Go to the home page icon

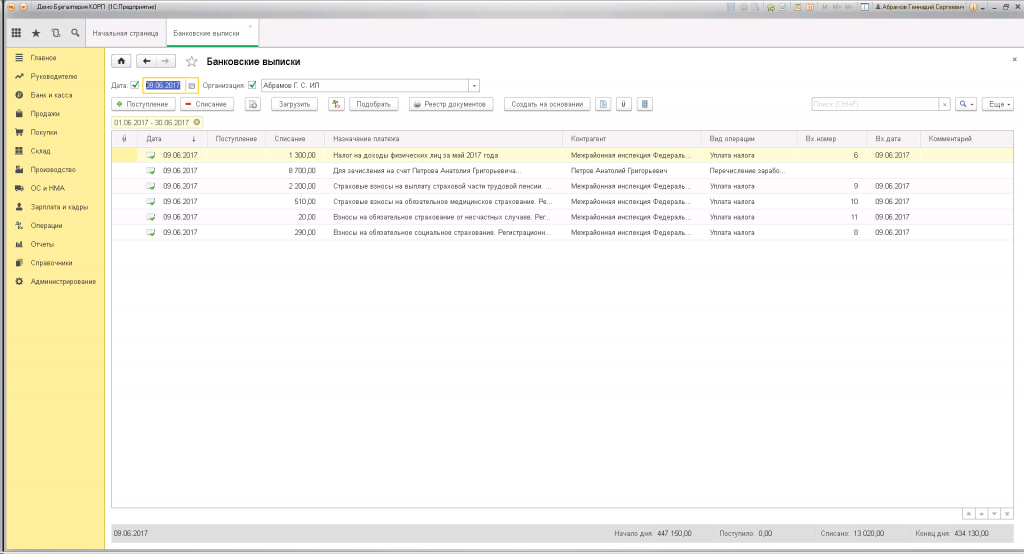[121, 61]
